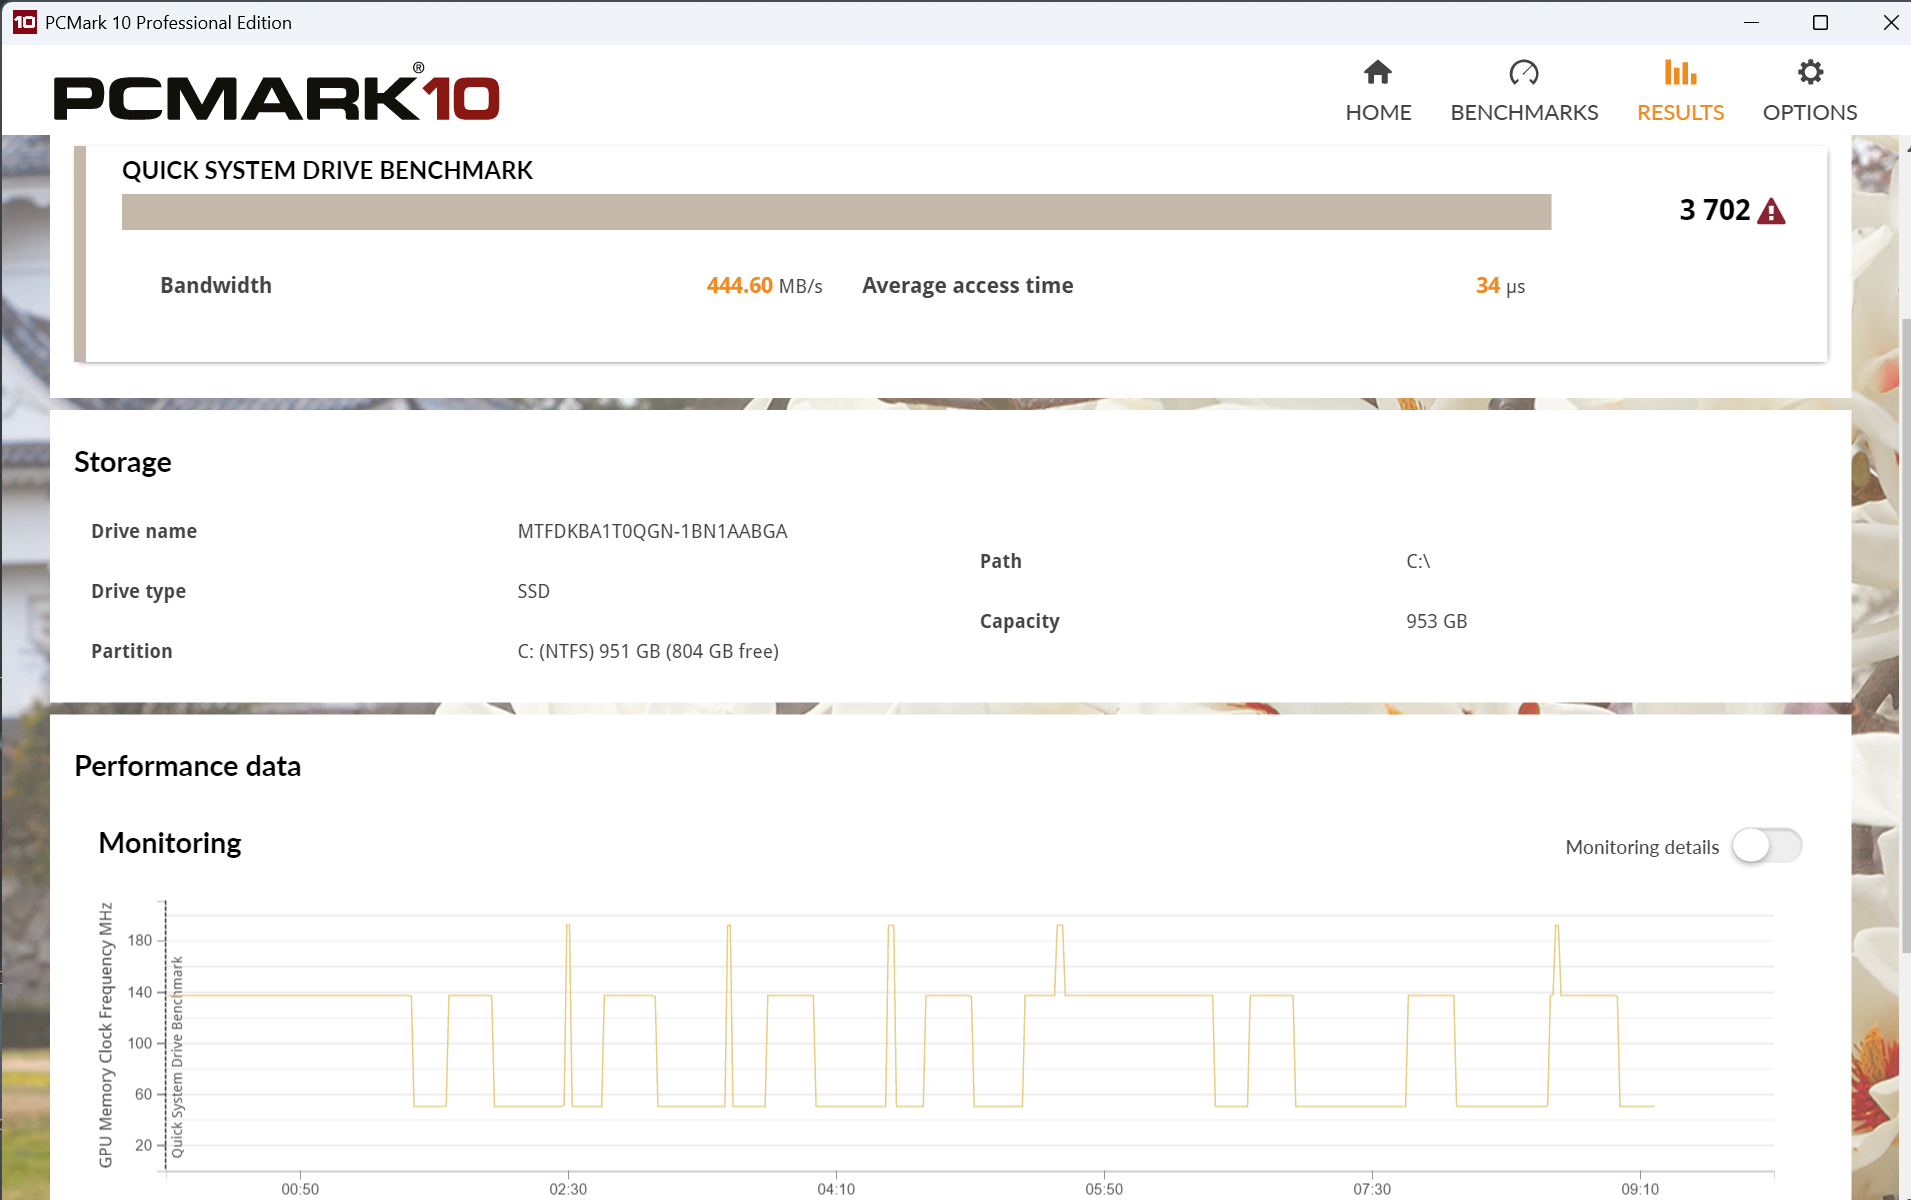Click the Partition label
Image resolution: width=1911 pixels, height=1200 pixels.
pos(131,651)
